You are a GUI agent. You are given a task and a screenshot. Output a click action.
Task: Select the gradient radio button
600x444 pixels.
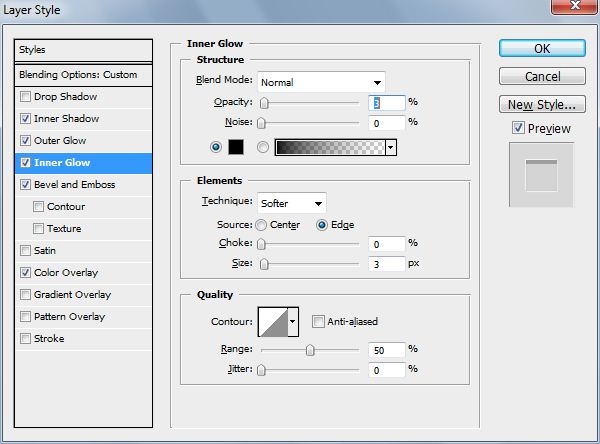click(x=262, y=147)
